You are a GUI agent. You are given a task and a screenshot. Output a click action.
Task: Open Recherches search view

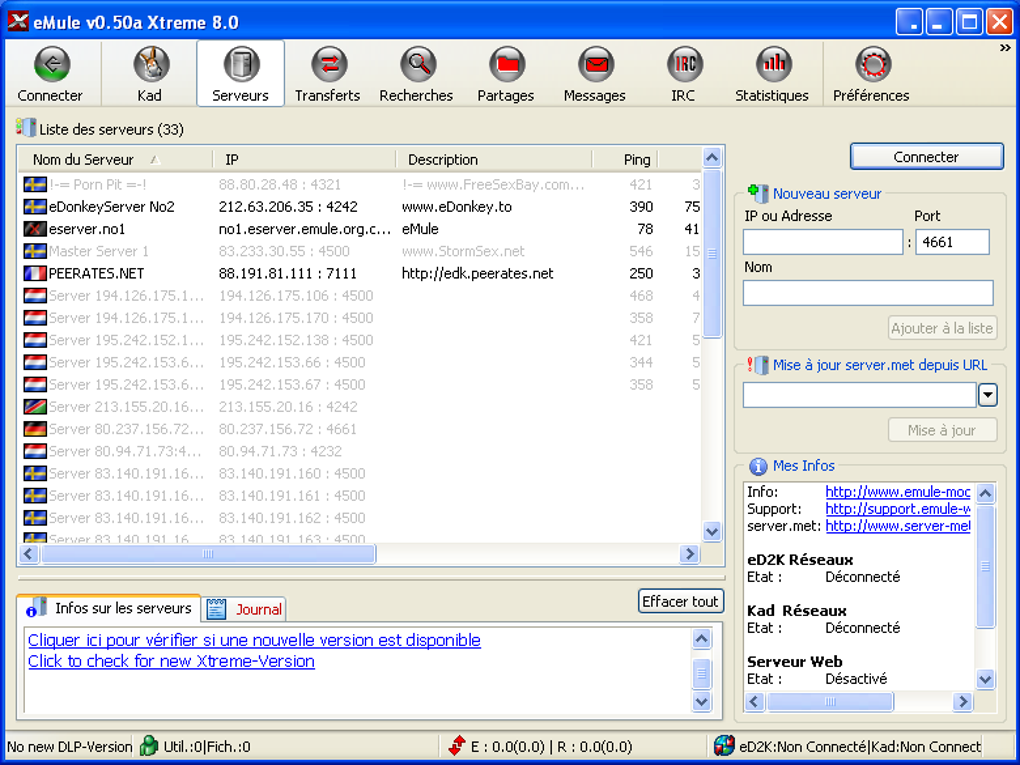tap(416, 74)
